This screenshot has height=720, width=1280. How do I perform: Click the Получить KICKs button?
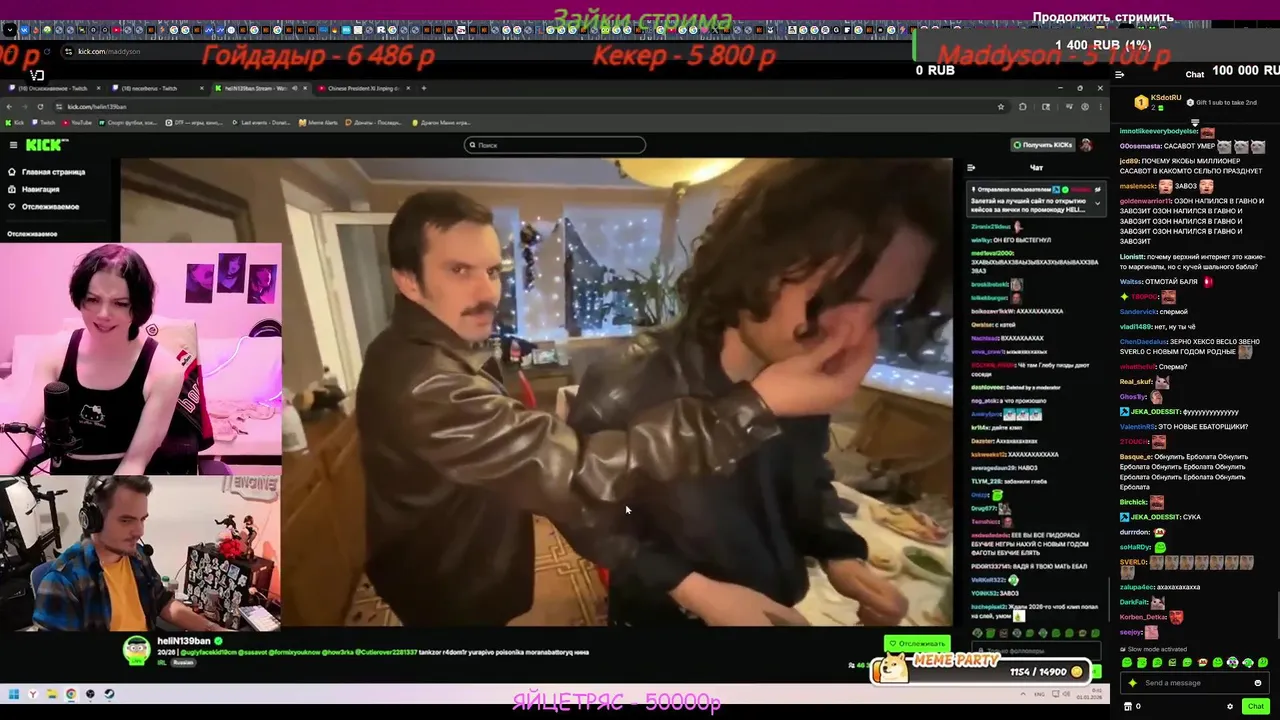click(1042, 145)
